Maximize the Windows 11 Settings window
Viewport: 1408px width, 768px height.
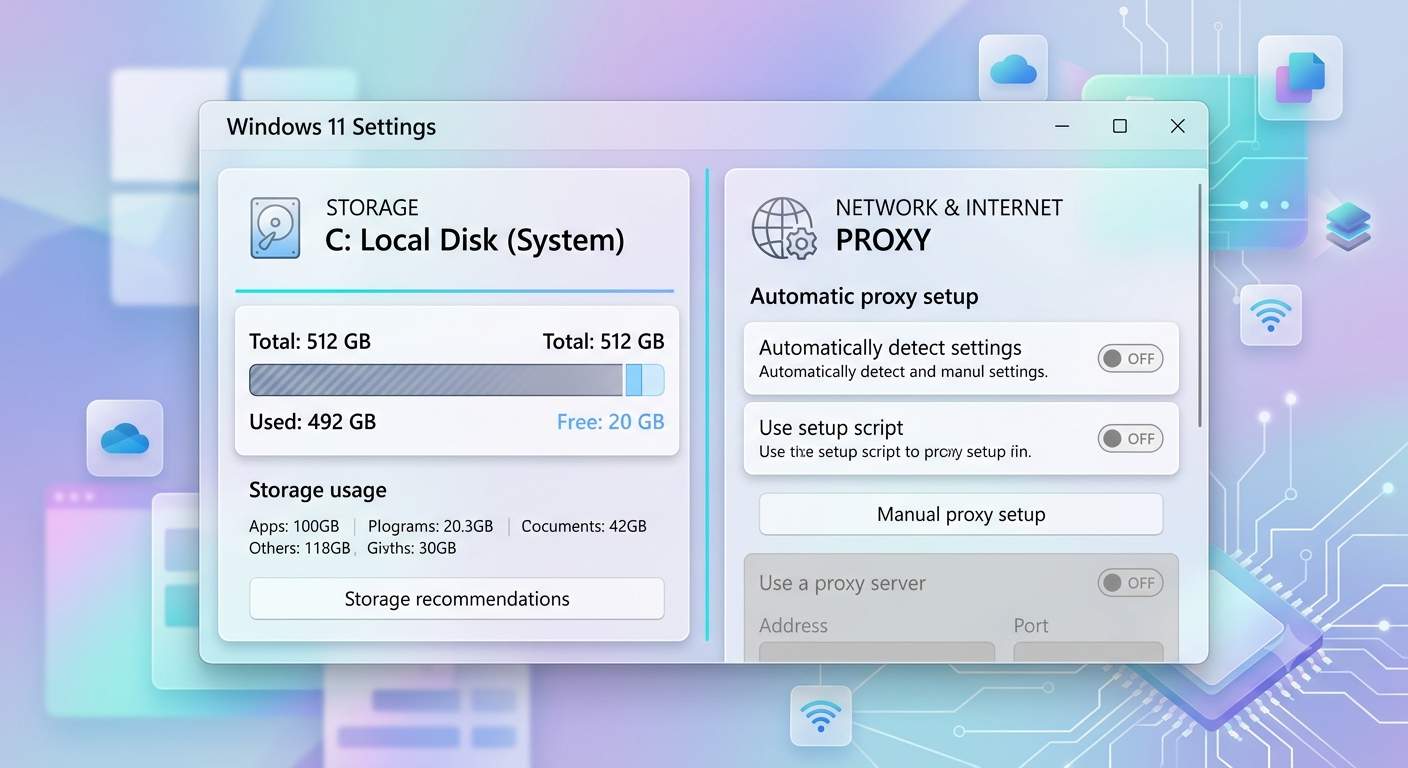pos(1120,126)
